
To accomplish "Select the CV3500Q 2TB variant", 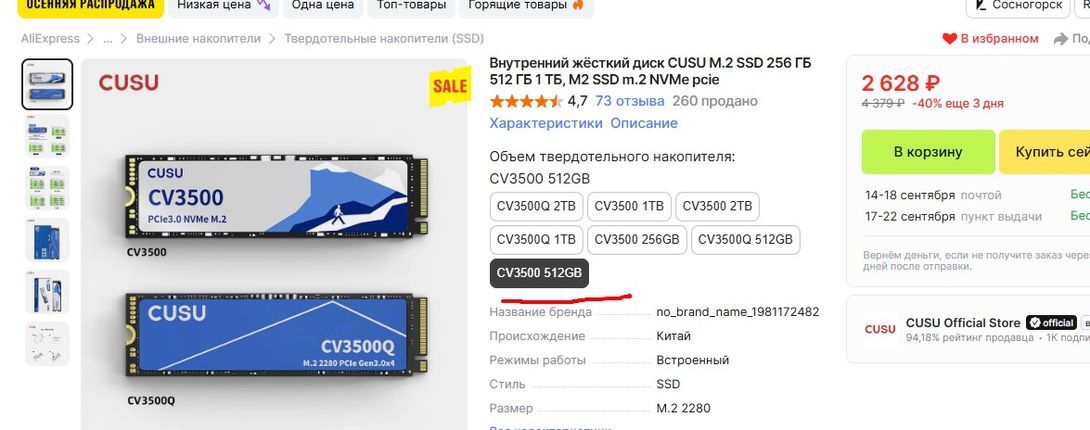I will [x=536, y=206].
